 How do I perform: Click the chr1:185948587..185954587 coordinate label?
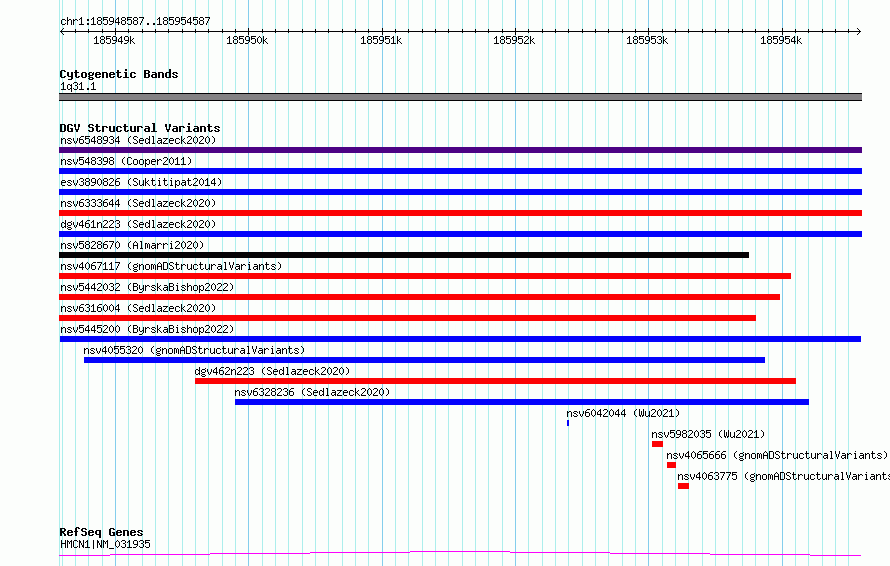(x=135, y=22)
